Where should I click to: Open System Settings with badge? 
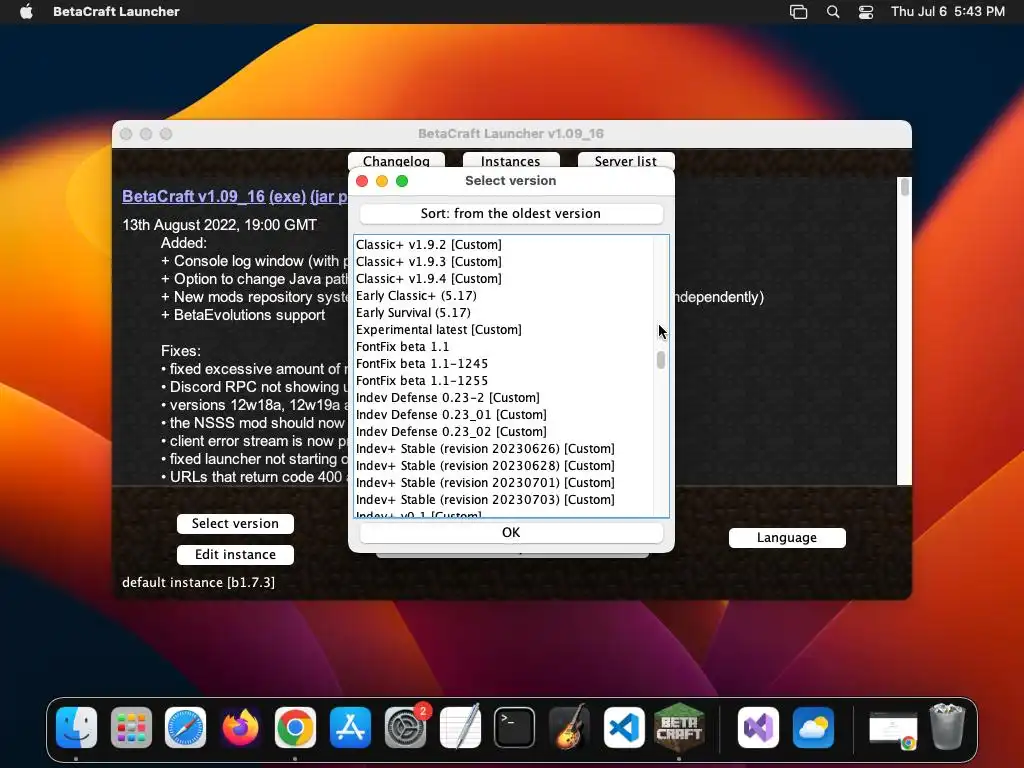point(405,727)
